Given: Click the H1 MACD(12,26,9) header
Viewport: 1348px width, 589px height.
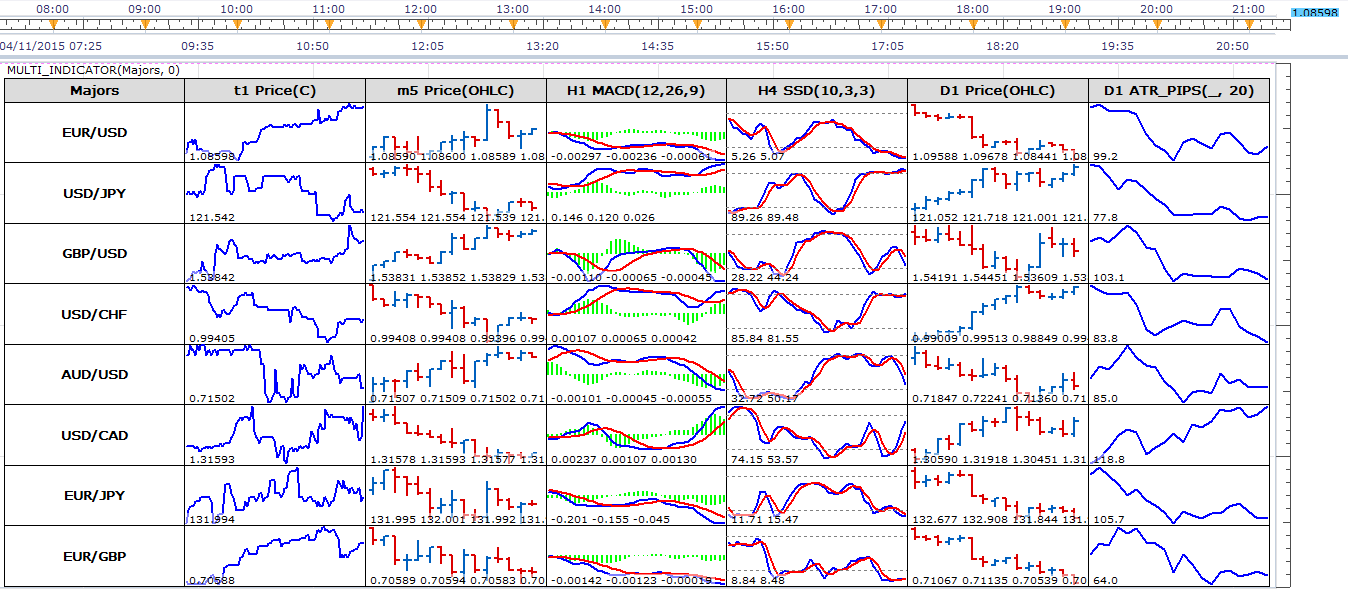Looking at the screenshot, I should pyautogui.click(x=637, y=90).
